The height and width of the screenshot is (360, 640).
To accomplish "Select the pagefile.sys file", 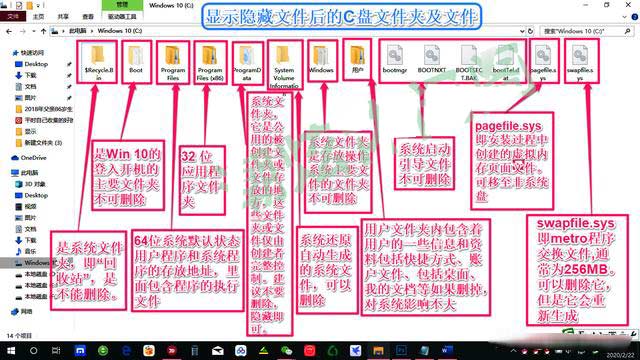I will pyautogui.click(x=543, y=62).
